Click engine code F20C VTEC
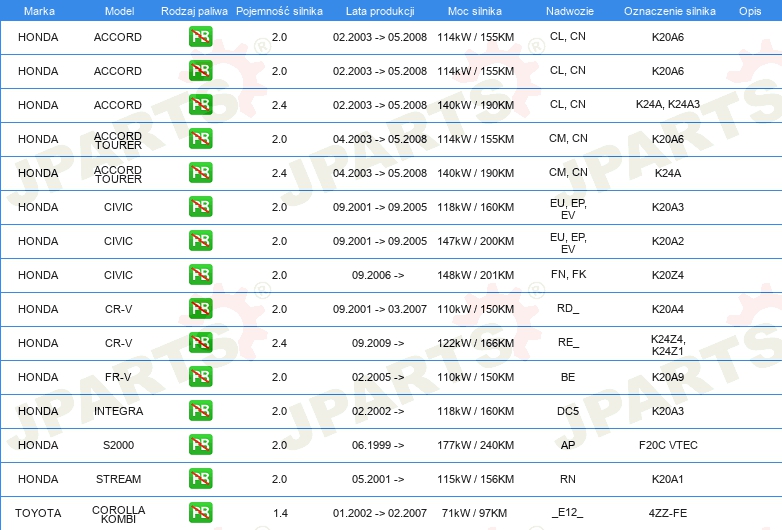 point(668,445)
